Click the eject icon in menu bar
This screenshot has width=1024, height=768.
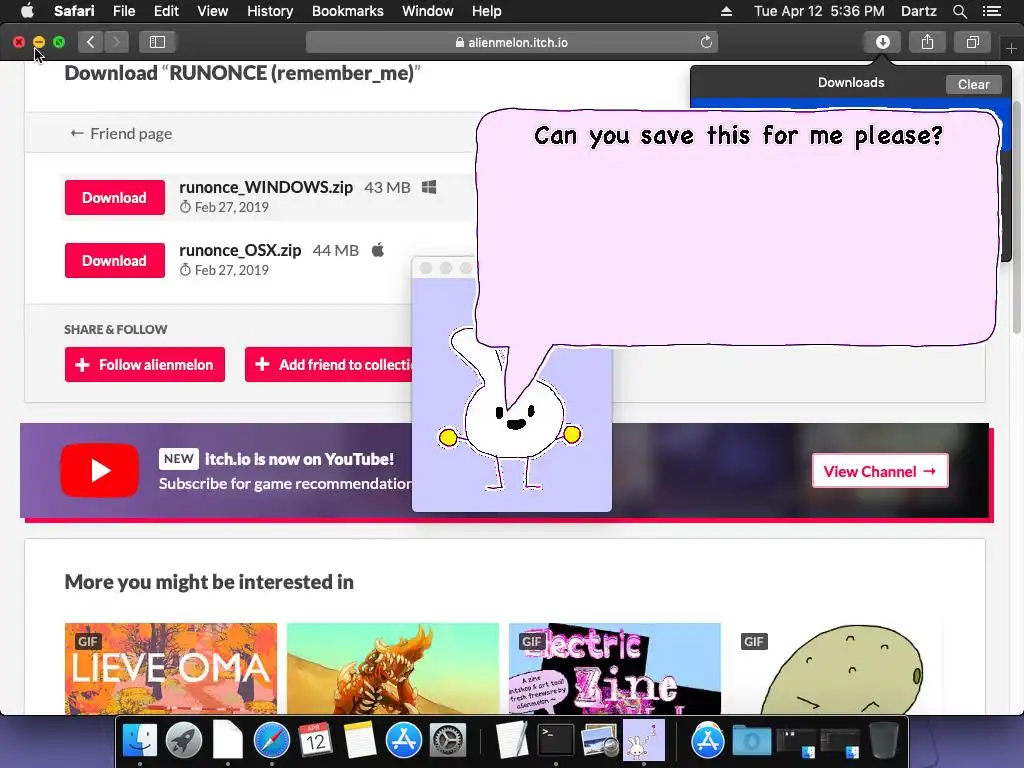tap(726, 11)
